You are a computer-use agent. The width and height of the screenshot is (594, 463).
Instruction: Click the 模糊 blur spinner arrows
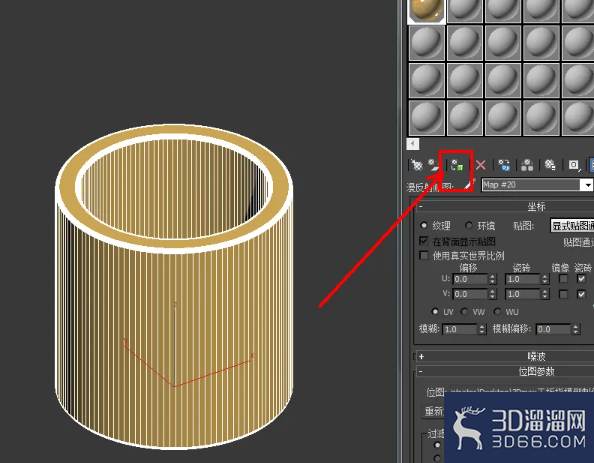[482, 329]
